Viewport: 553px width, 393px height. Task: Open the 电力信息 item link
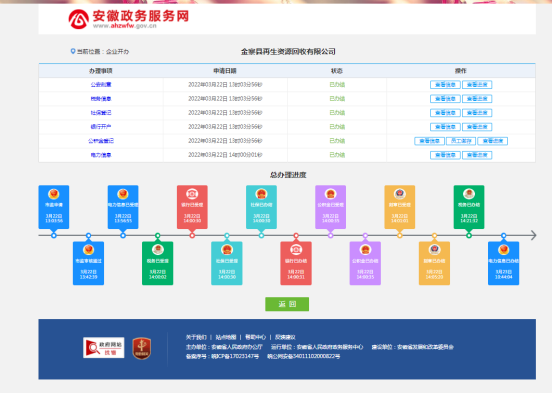pos(101,155)
